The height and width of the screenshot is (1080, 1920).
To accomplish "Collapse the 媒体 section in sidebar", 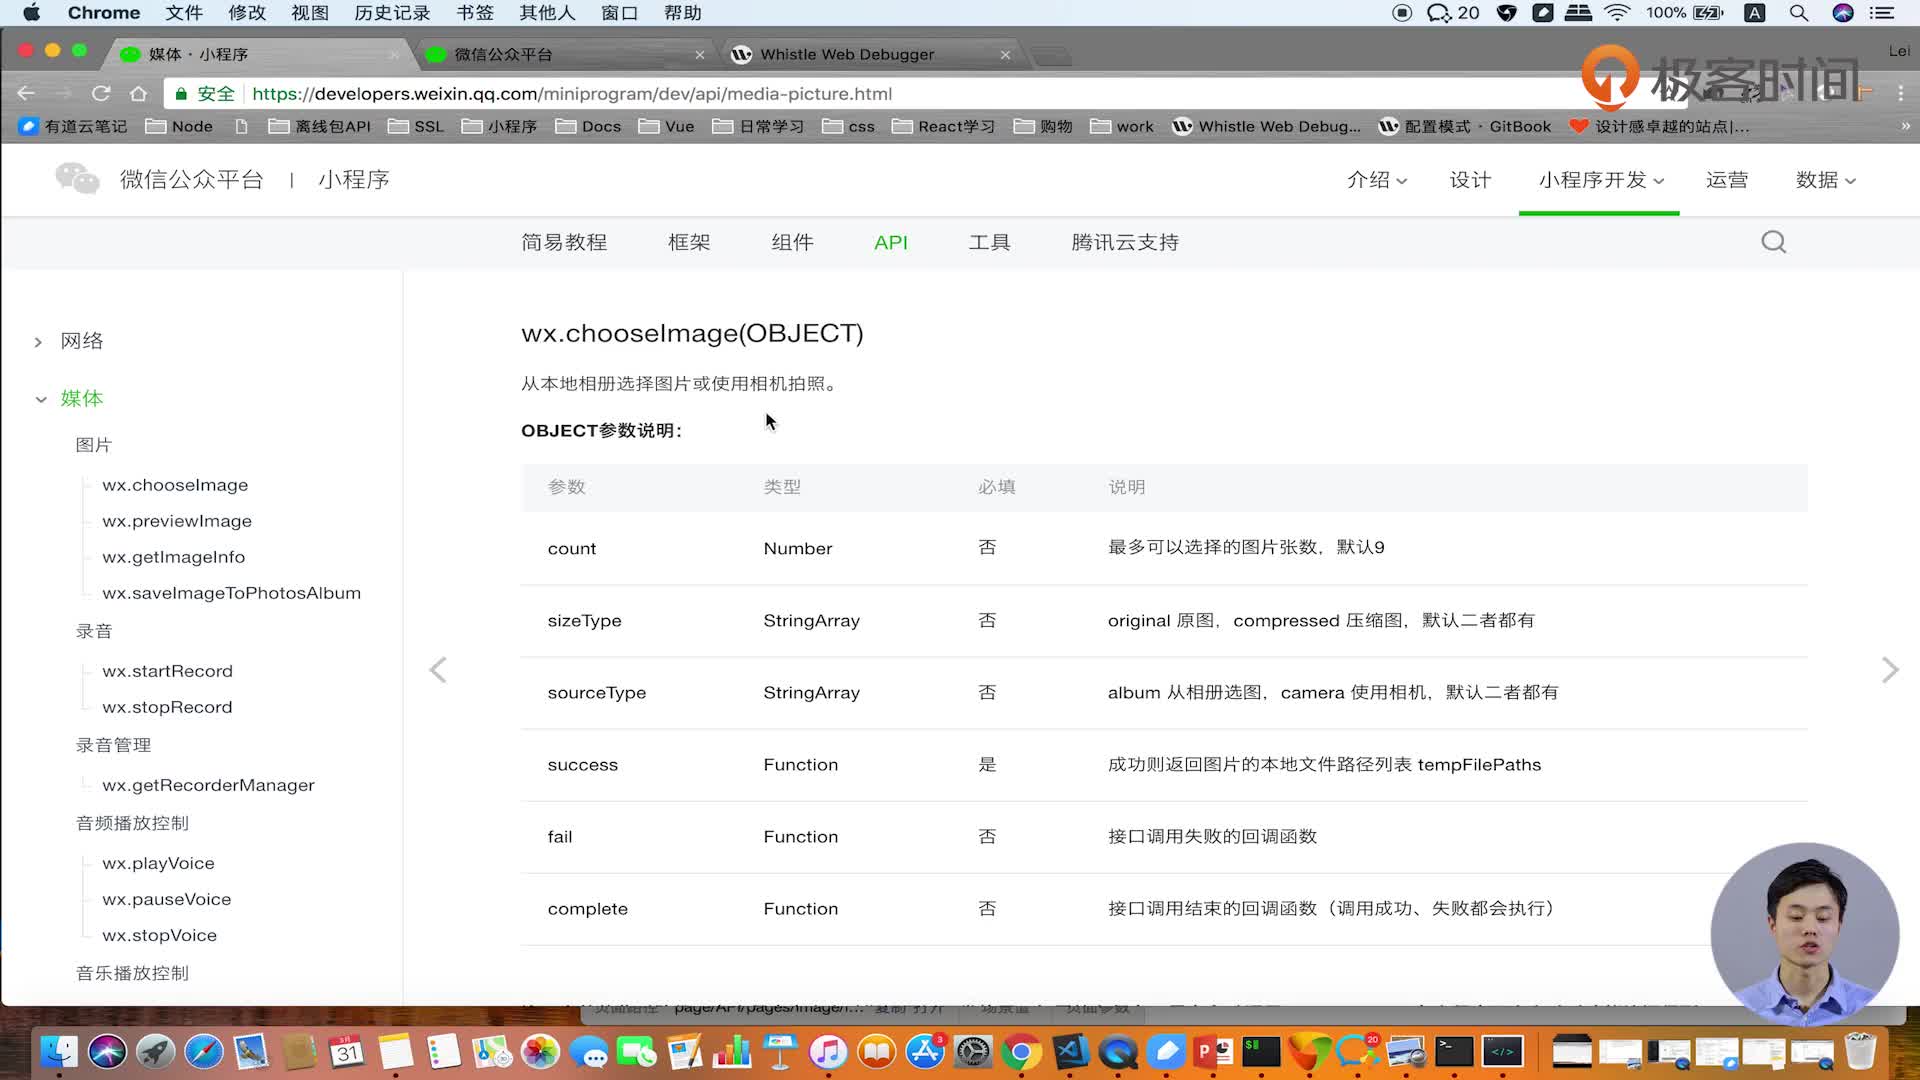I will [40, 399].
